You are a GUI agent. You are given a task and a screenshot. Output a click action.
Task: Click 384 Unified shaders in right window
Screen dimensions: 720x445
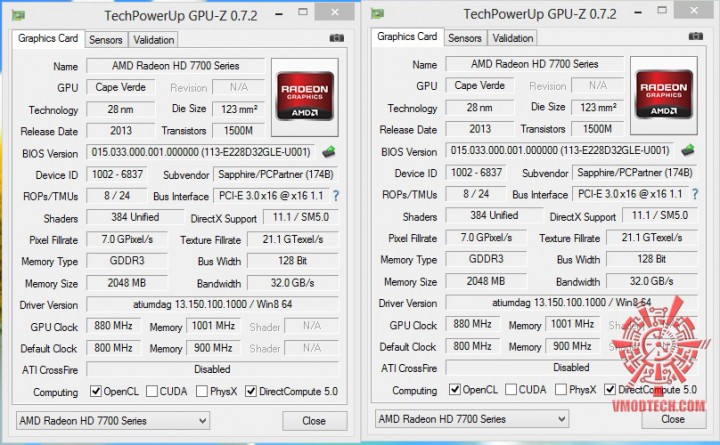tap(494, 215)
